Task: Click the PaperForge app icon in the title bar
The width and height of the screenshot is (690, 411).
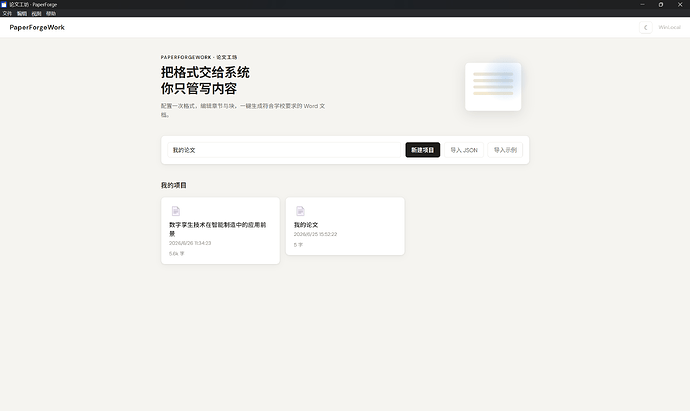Action: pos(4,4)
